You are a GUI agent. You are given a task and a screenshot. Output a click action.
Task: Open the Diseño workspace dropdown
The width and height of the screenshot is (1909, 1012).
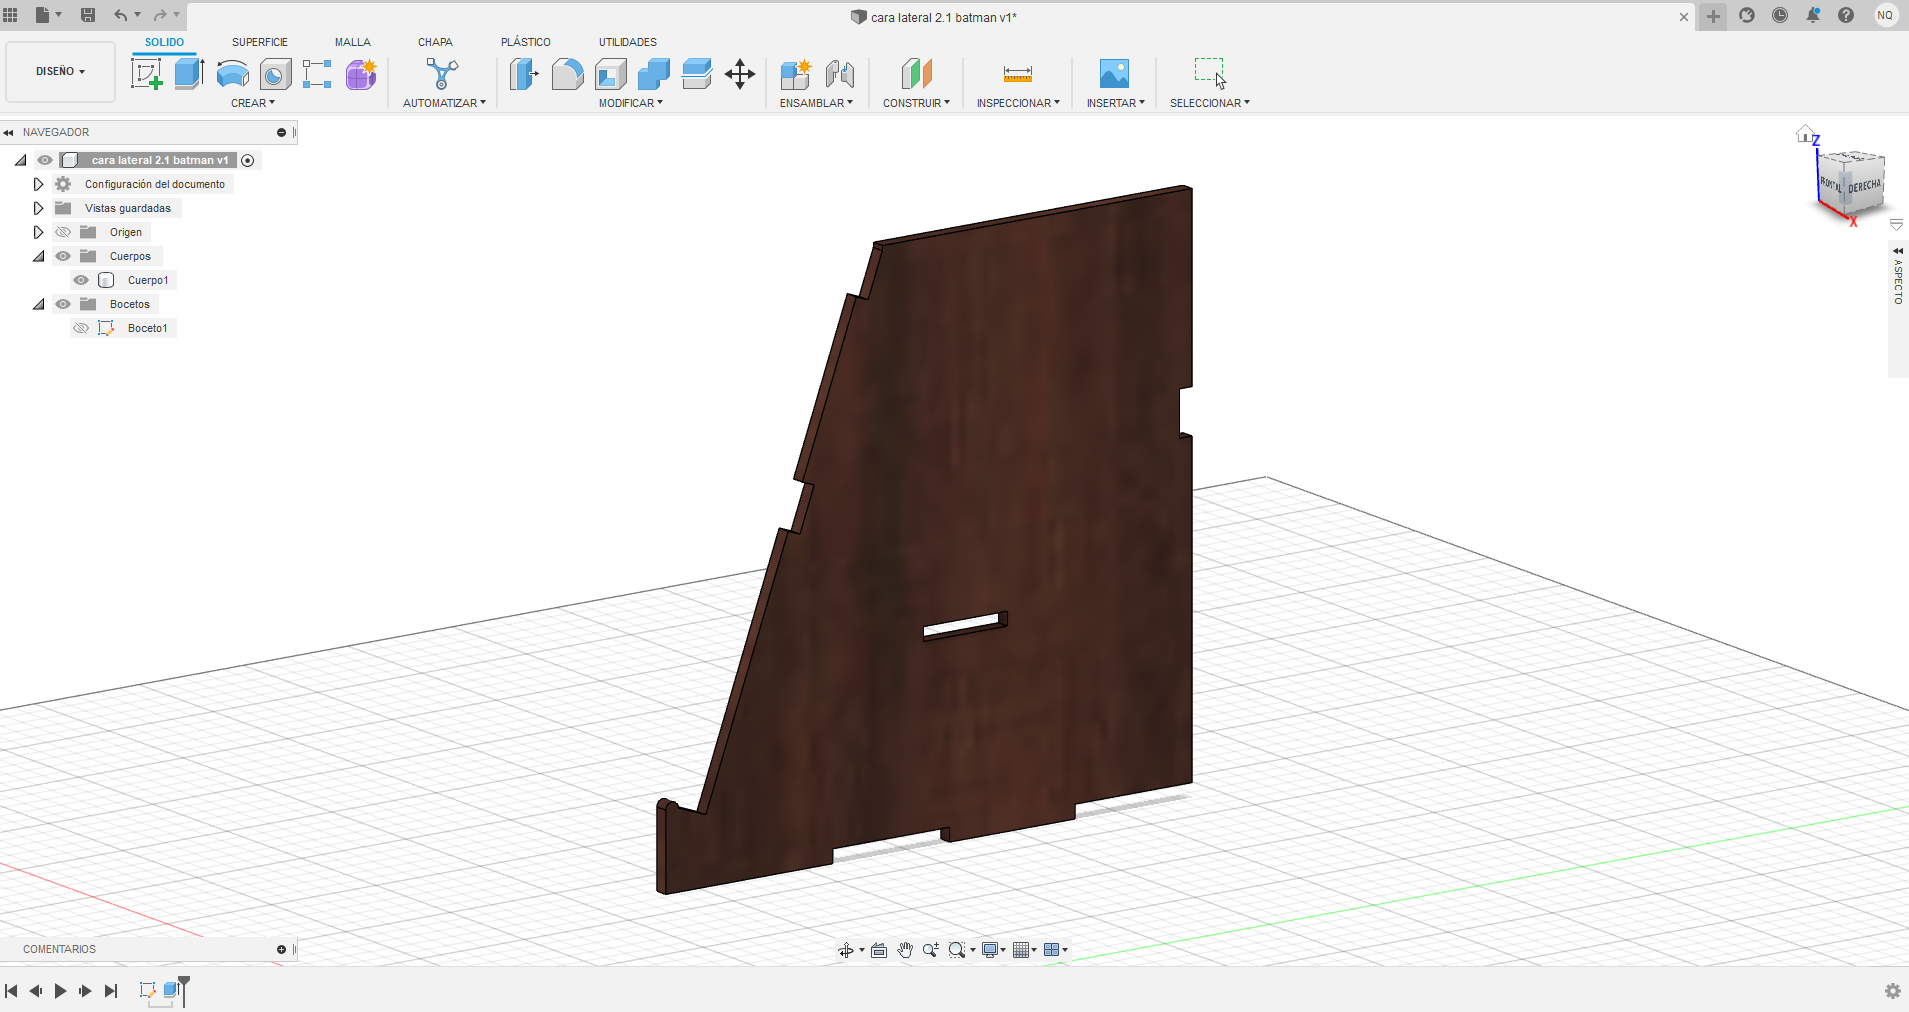[x=61, y=72]
